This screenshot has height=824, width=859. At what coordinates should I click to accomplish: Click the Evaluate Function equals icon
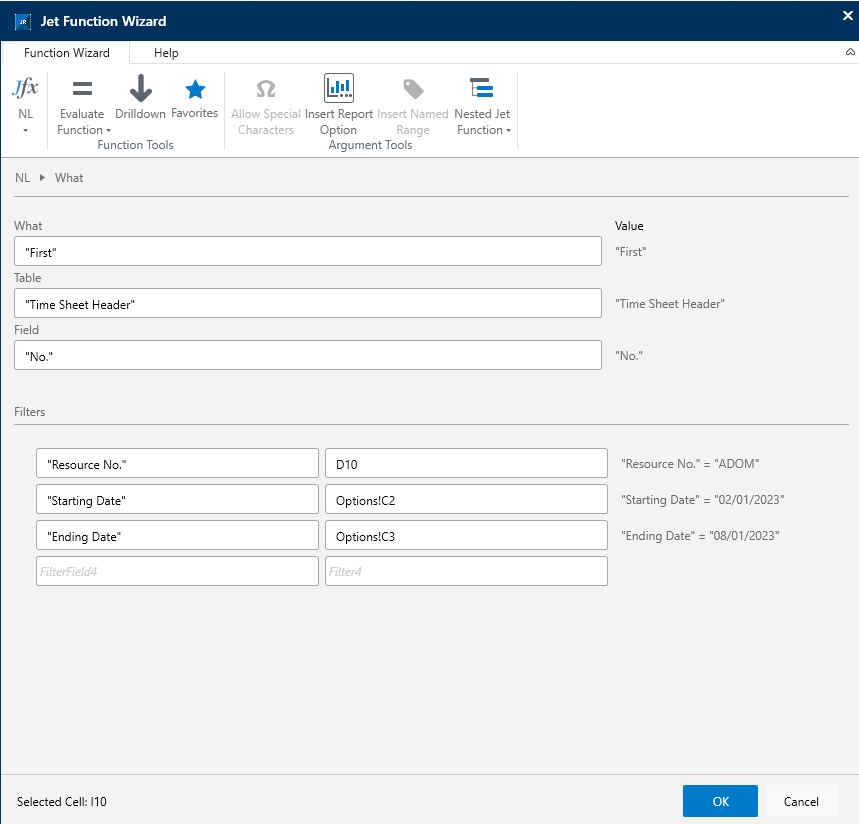[x=82, y=88]
